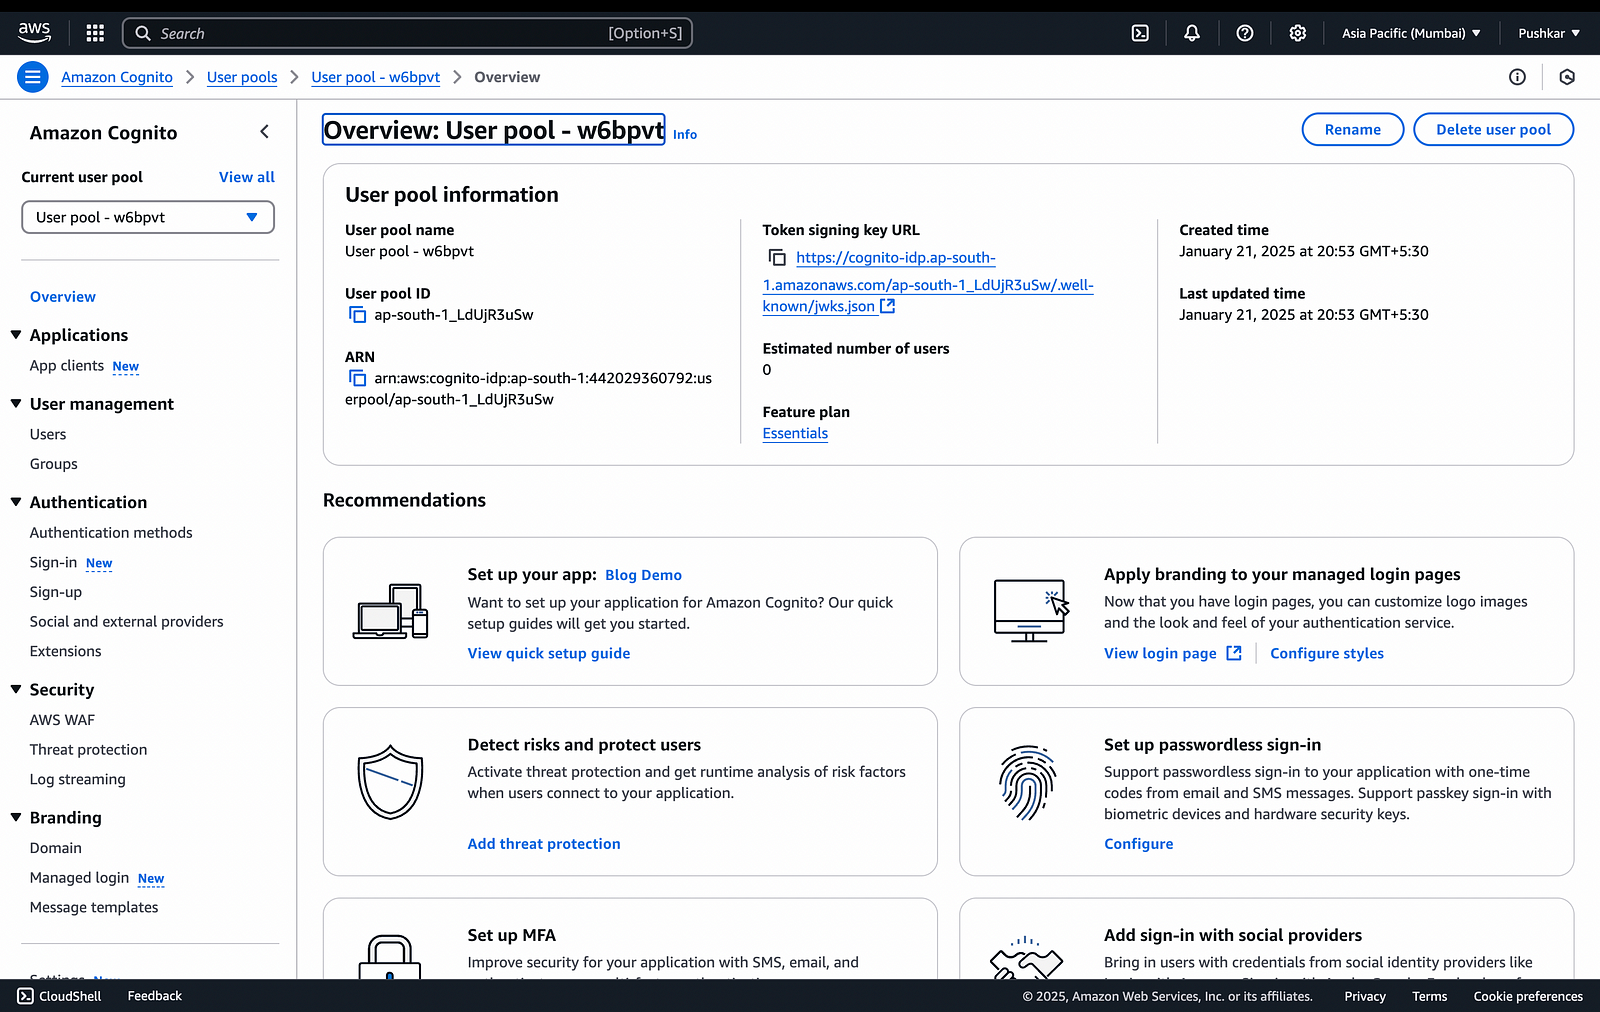Open Log streaming in the sidebar

click(78, 780)
